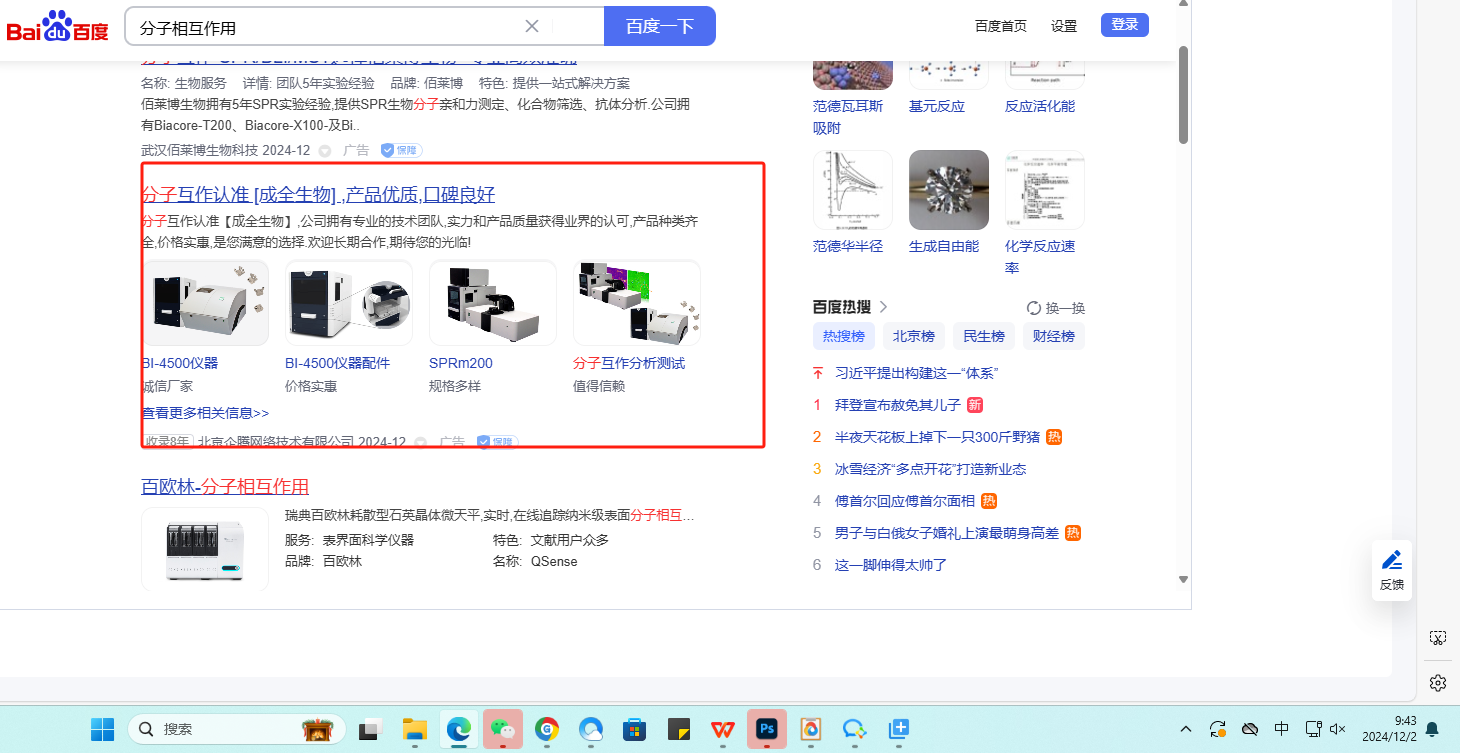Open Google Chrome from the taskbar
This screenshot has width=1460, height=753.
[x=547, y=729]
